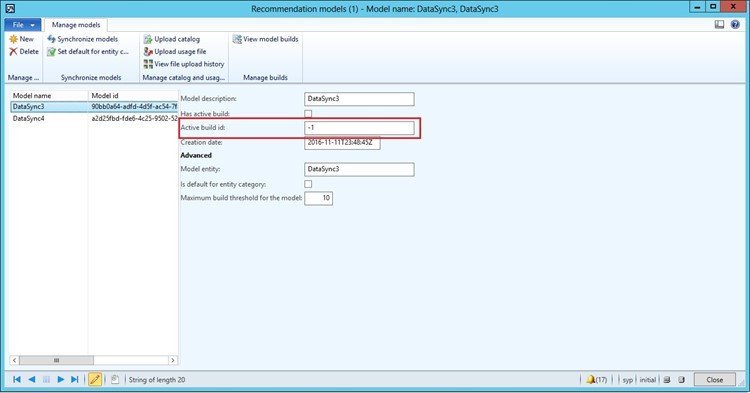750x393 pixels.
Task: Click Upload usage file
Action: point(175,52)
